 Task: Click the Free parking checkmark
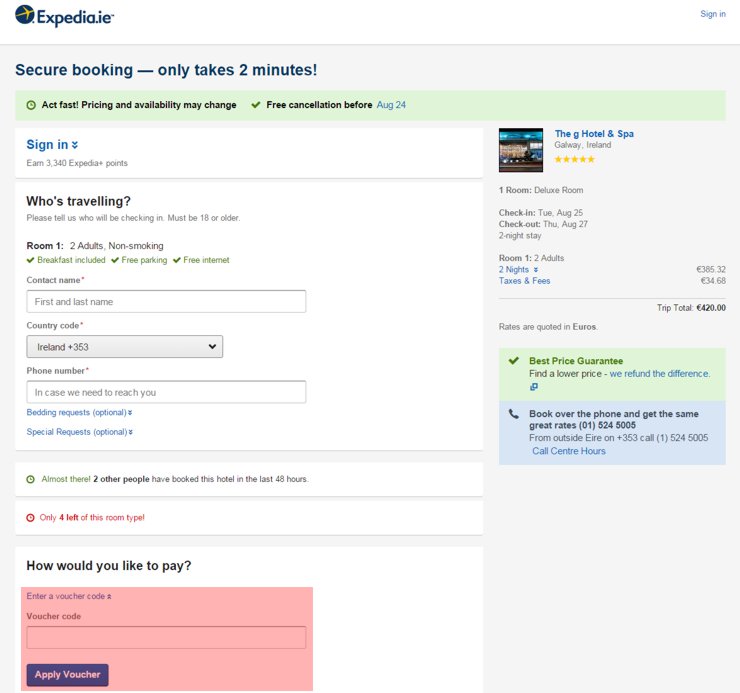click(x=115, y=260)
